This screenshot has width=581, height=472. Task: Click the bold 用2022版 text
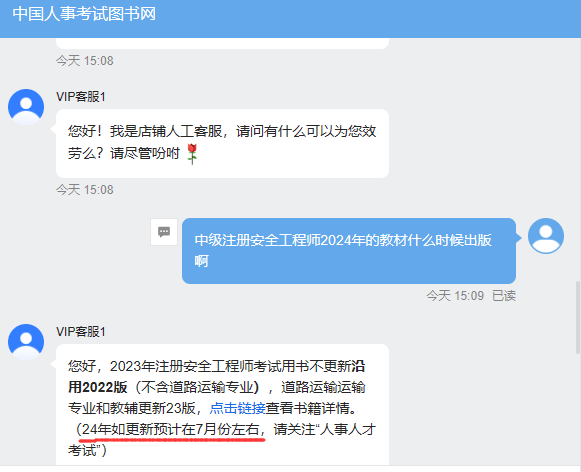pos(98,388)
